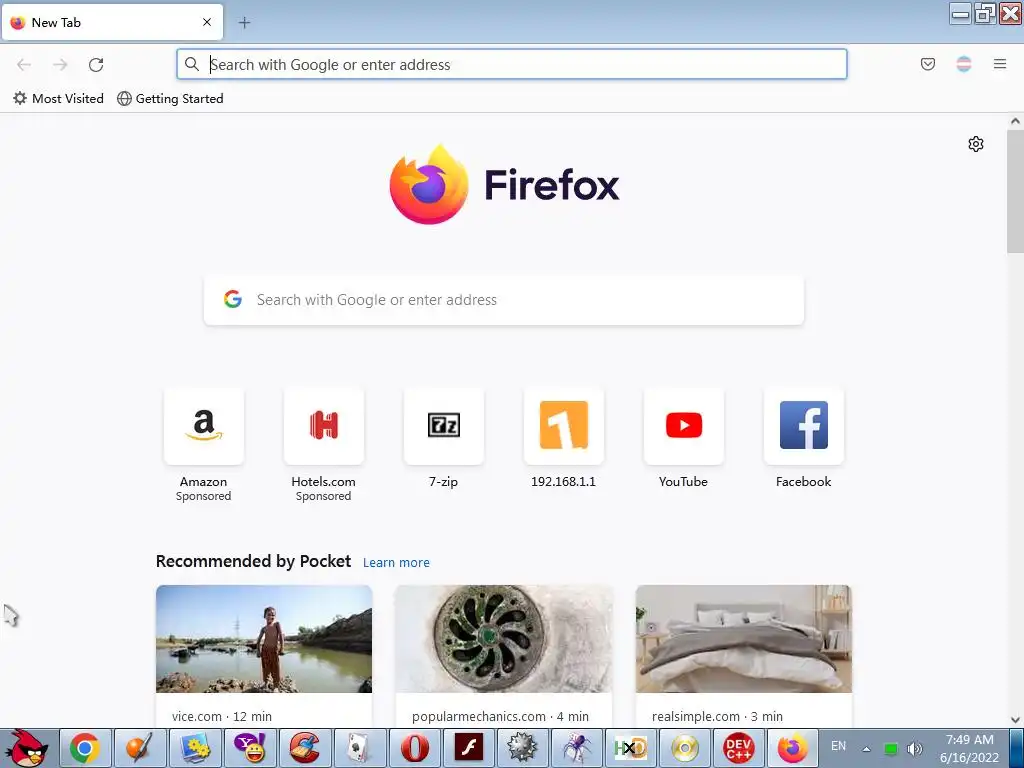
Task: Reload the current page
Action: 96,64
